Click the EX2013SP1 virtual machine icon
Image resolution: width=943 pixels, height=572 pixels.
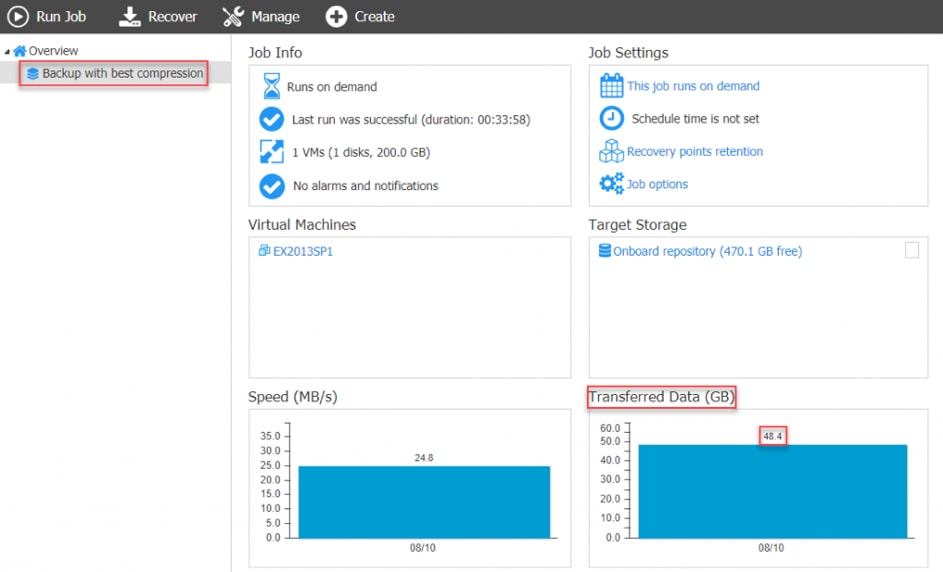[265, 251]
